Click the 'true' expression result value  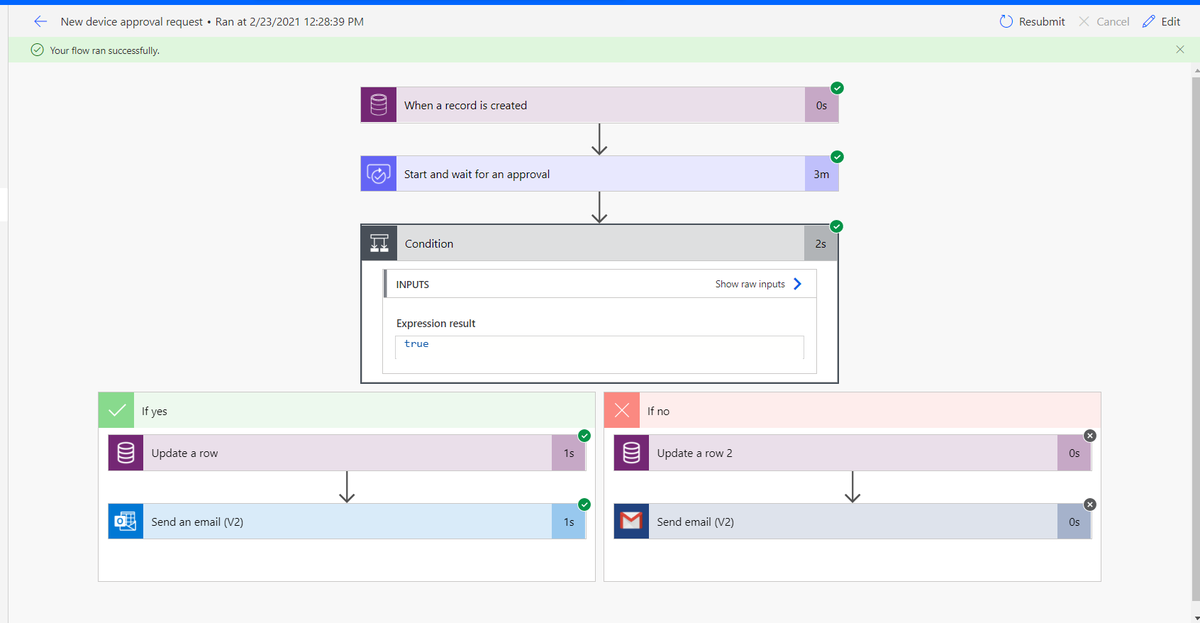click(x=416, y=344)
